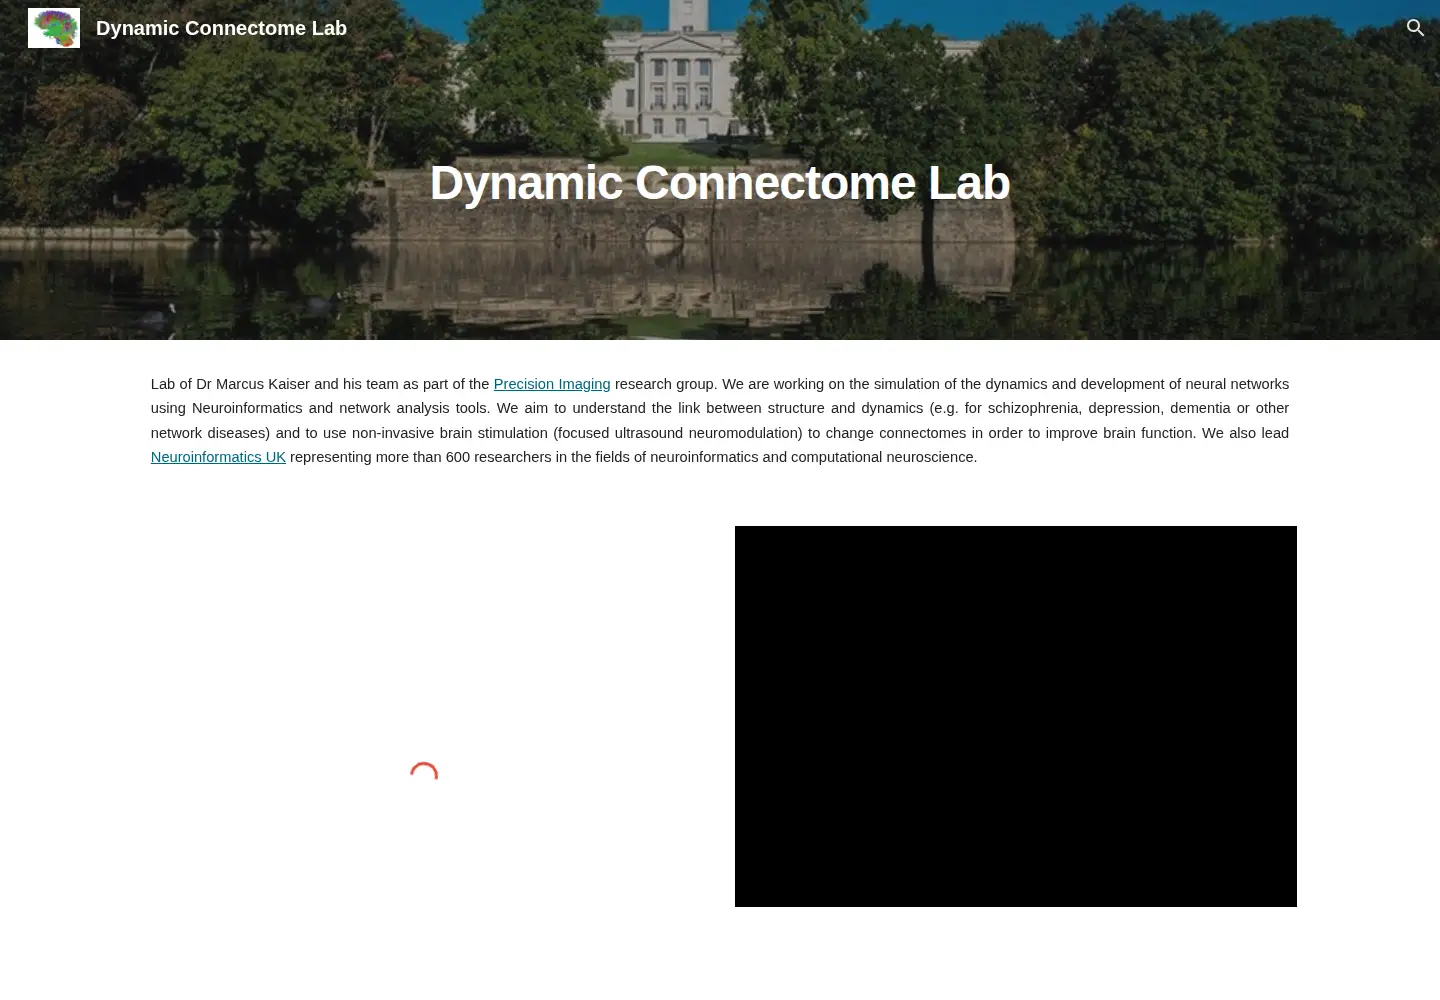Open the search magnifier icon

tap(1415, 28)
